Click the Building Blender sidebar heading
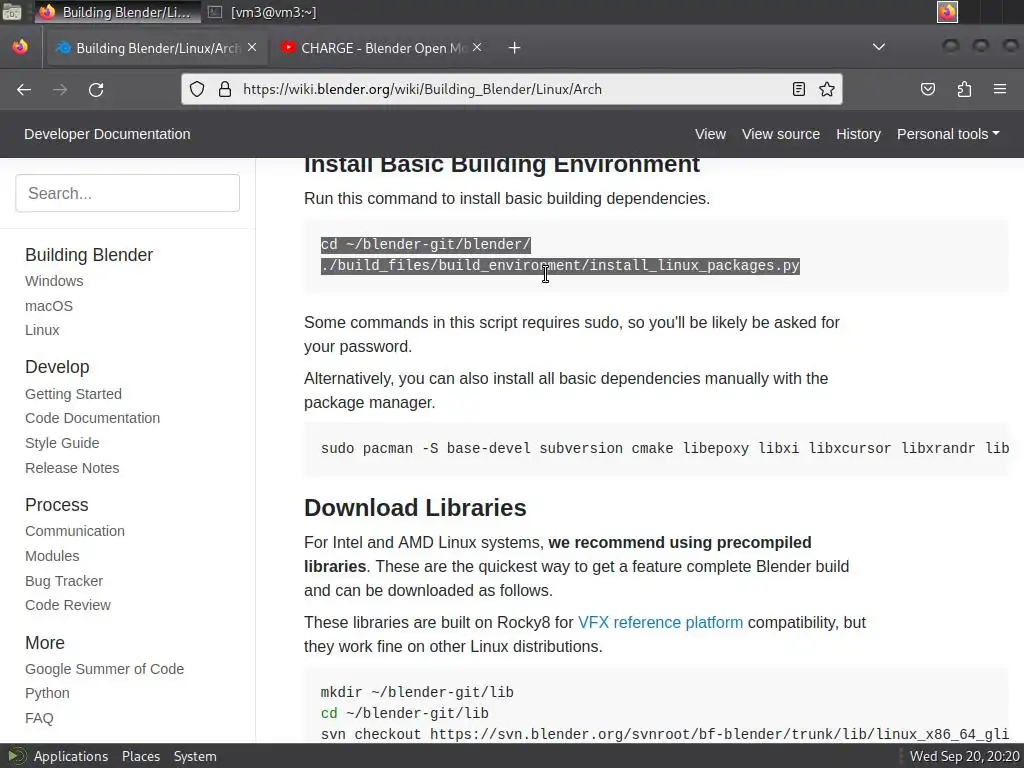1024x768 pixels. click(x=89, y=255)
